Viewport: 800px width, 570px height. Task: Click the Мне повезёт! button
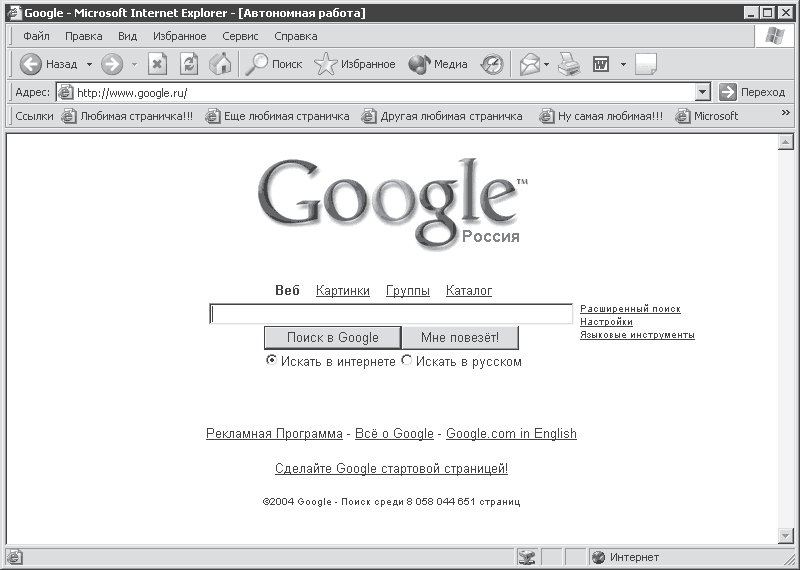tap(460, 338)
